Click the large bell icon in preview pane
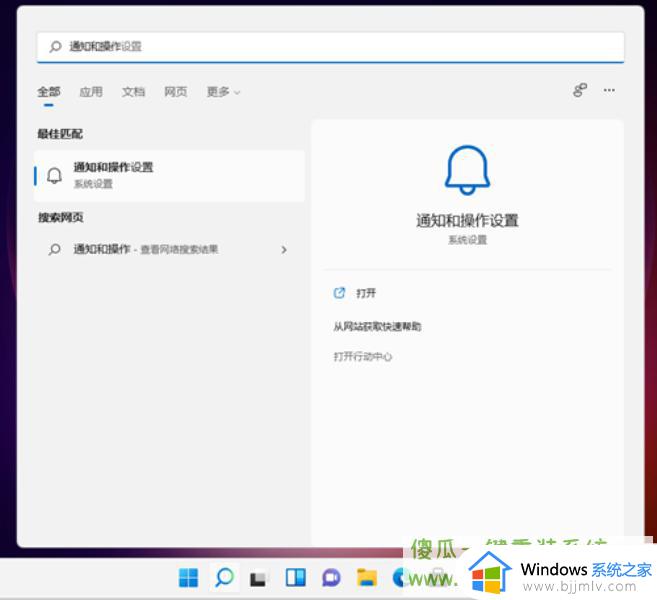 [467, 170]
